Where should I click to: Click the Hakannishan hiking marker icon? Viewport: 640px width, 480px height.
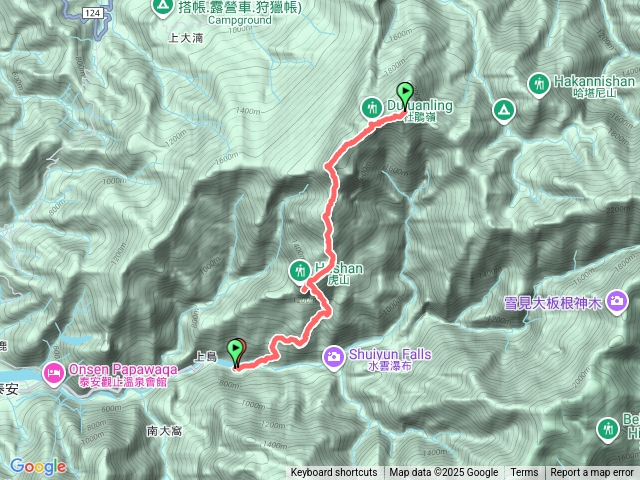(539, 84)
